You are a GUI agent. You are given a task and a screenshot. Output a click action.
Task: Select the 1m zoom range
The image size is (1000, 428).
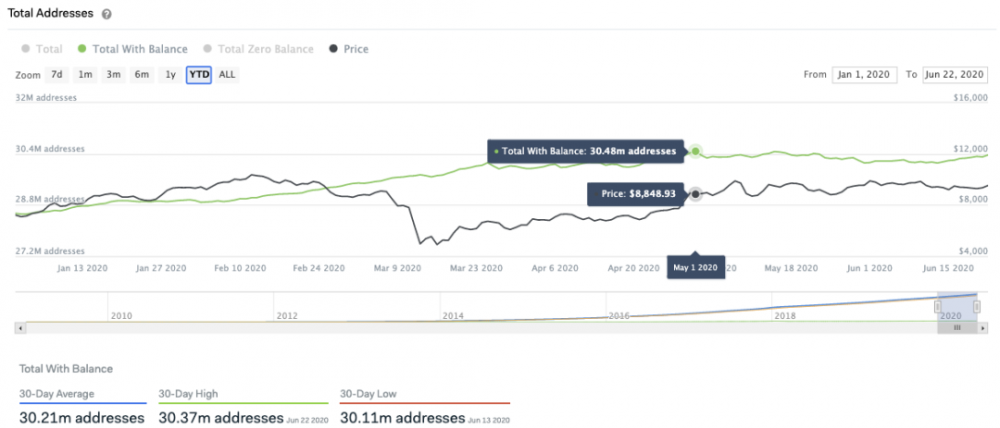[x=85, y=75]
